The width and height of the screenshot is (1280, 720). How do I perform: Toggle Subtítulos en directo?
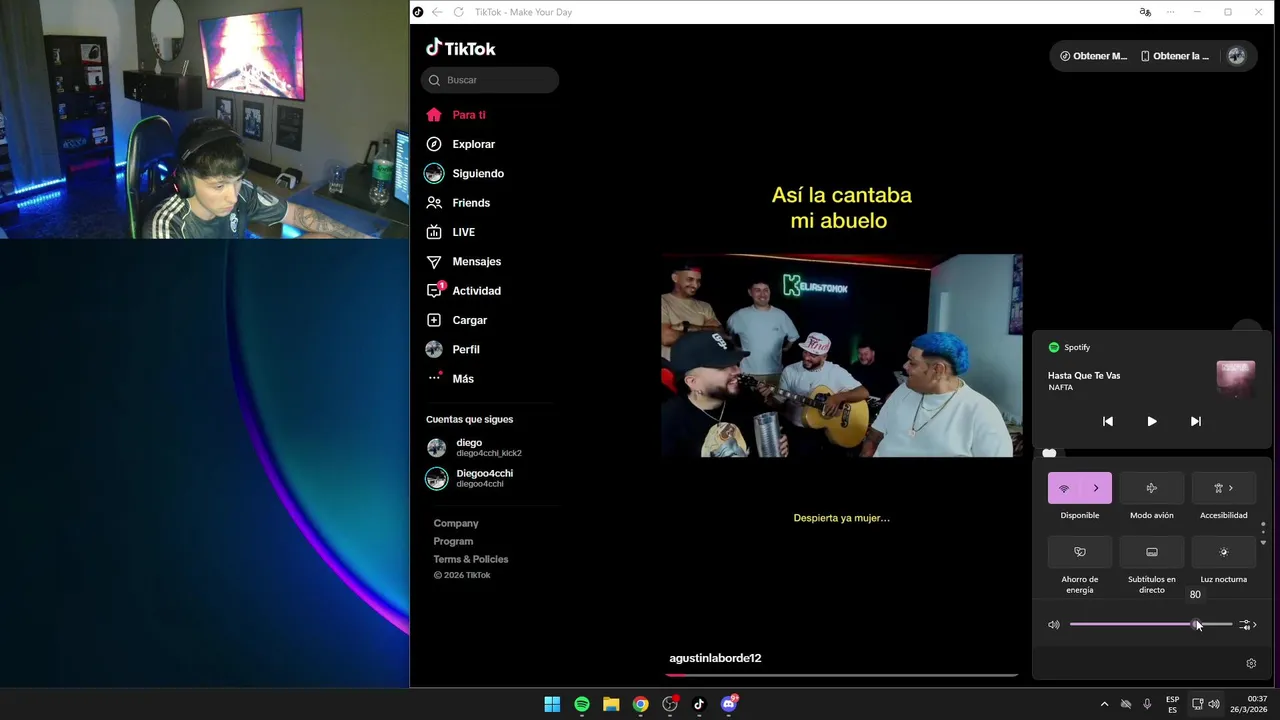[x=1152, y=552]
